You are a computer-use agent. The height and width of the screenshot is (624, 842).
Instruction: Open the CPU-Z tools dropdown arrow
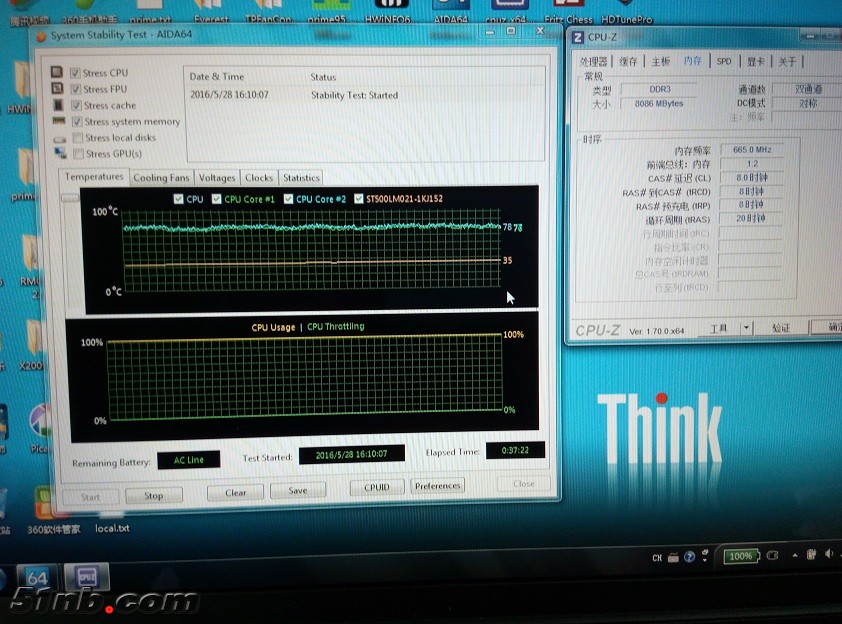[x=746, y=328]
